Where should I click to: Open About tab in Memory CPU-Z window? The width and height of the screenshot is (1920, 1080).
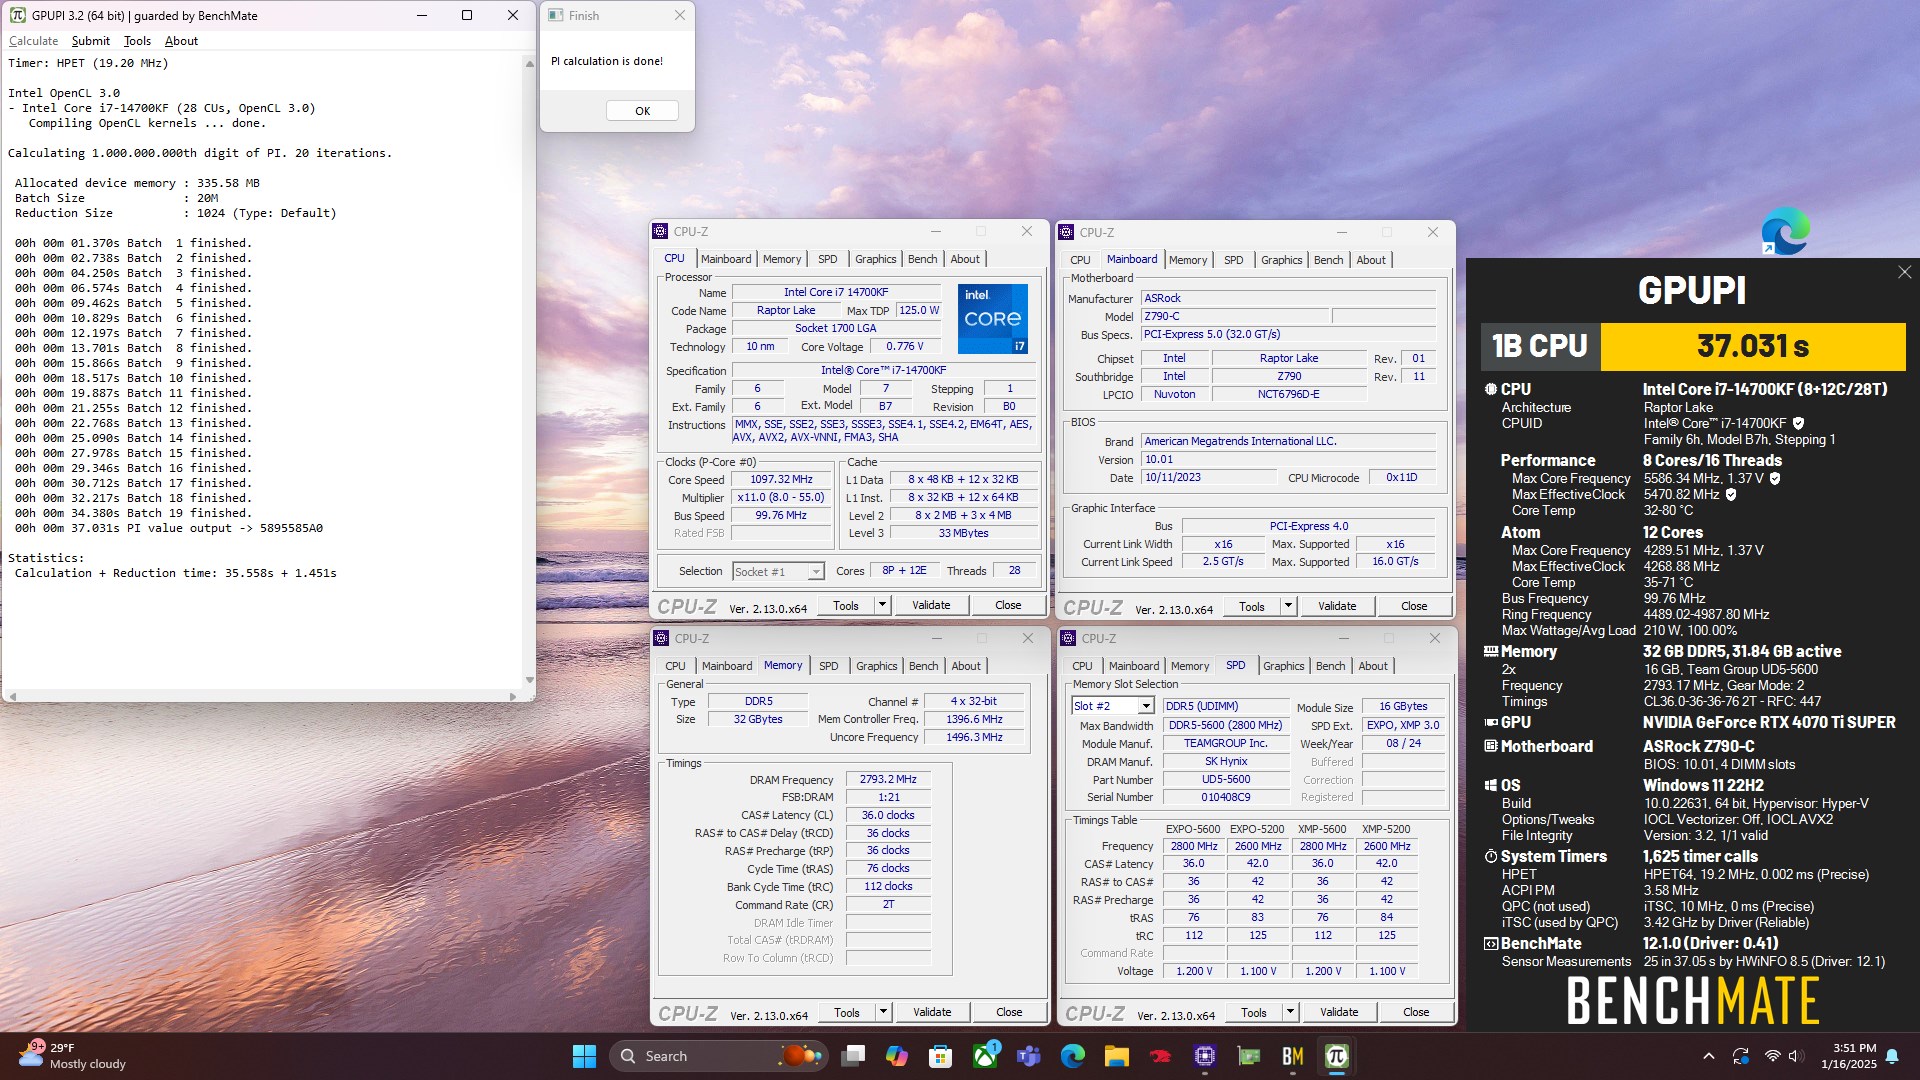point(966,666)
